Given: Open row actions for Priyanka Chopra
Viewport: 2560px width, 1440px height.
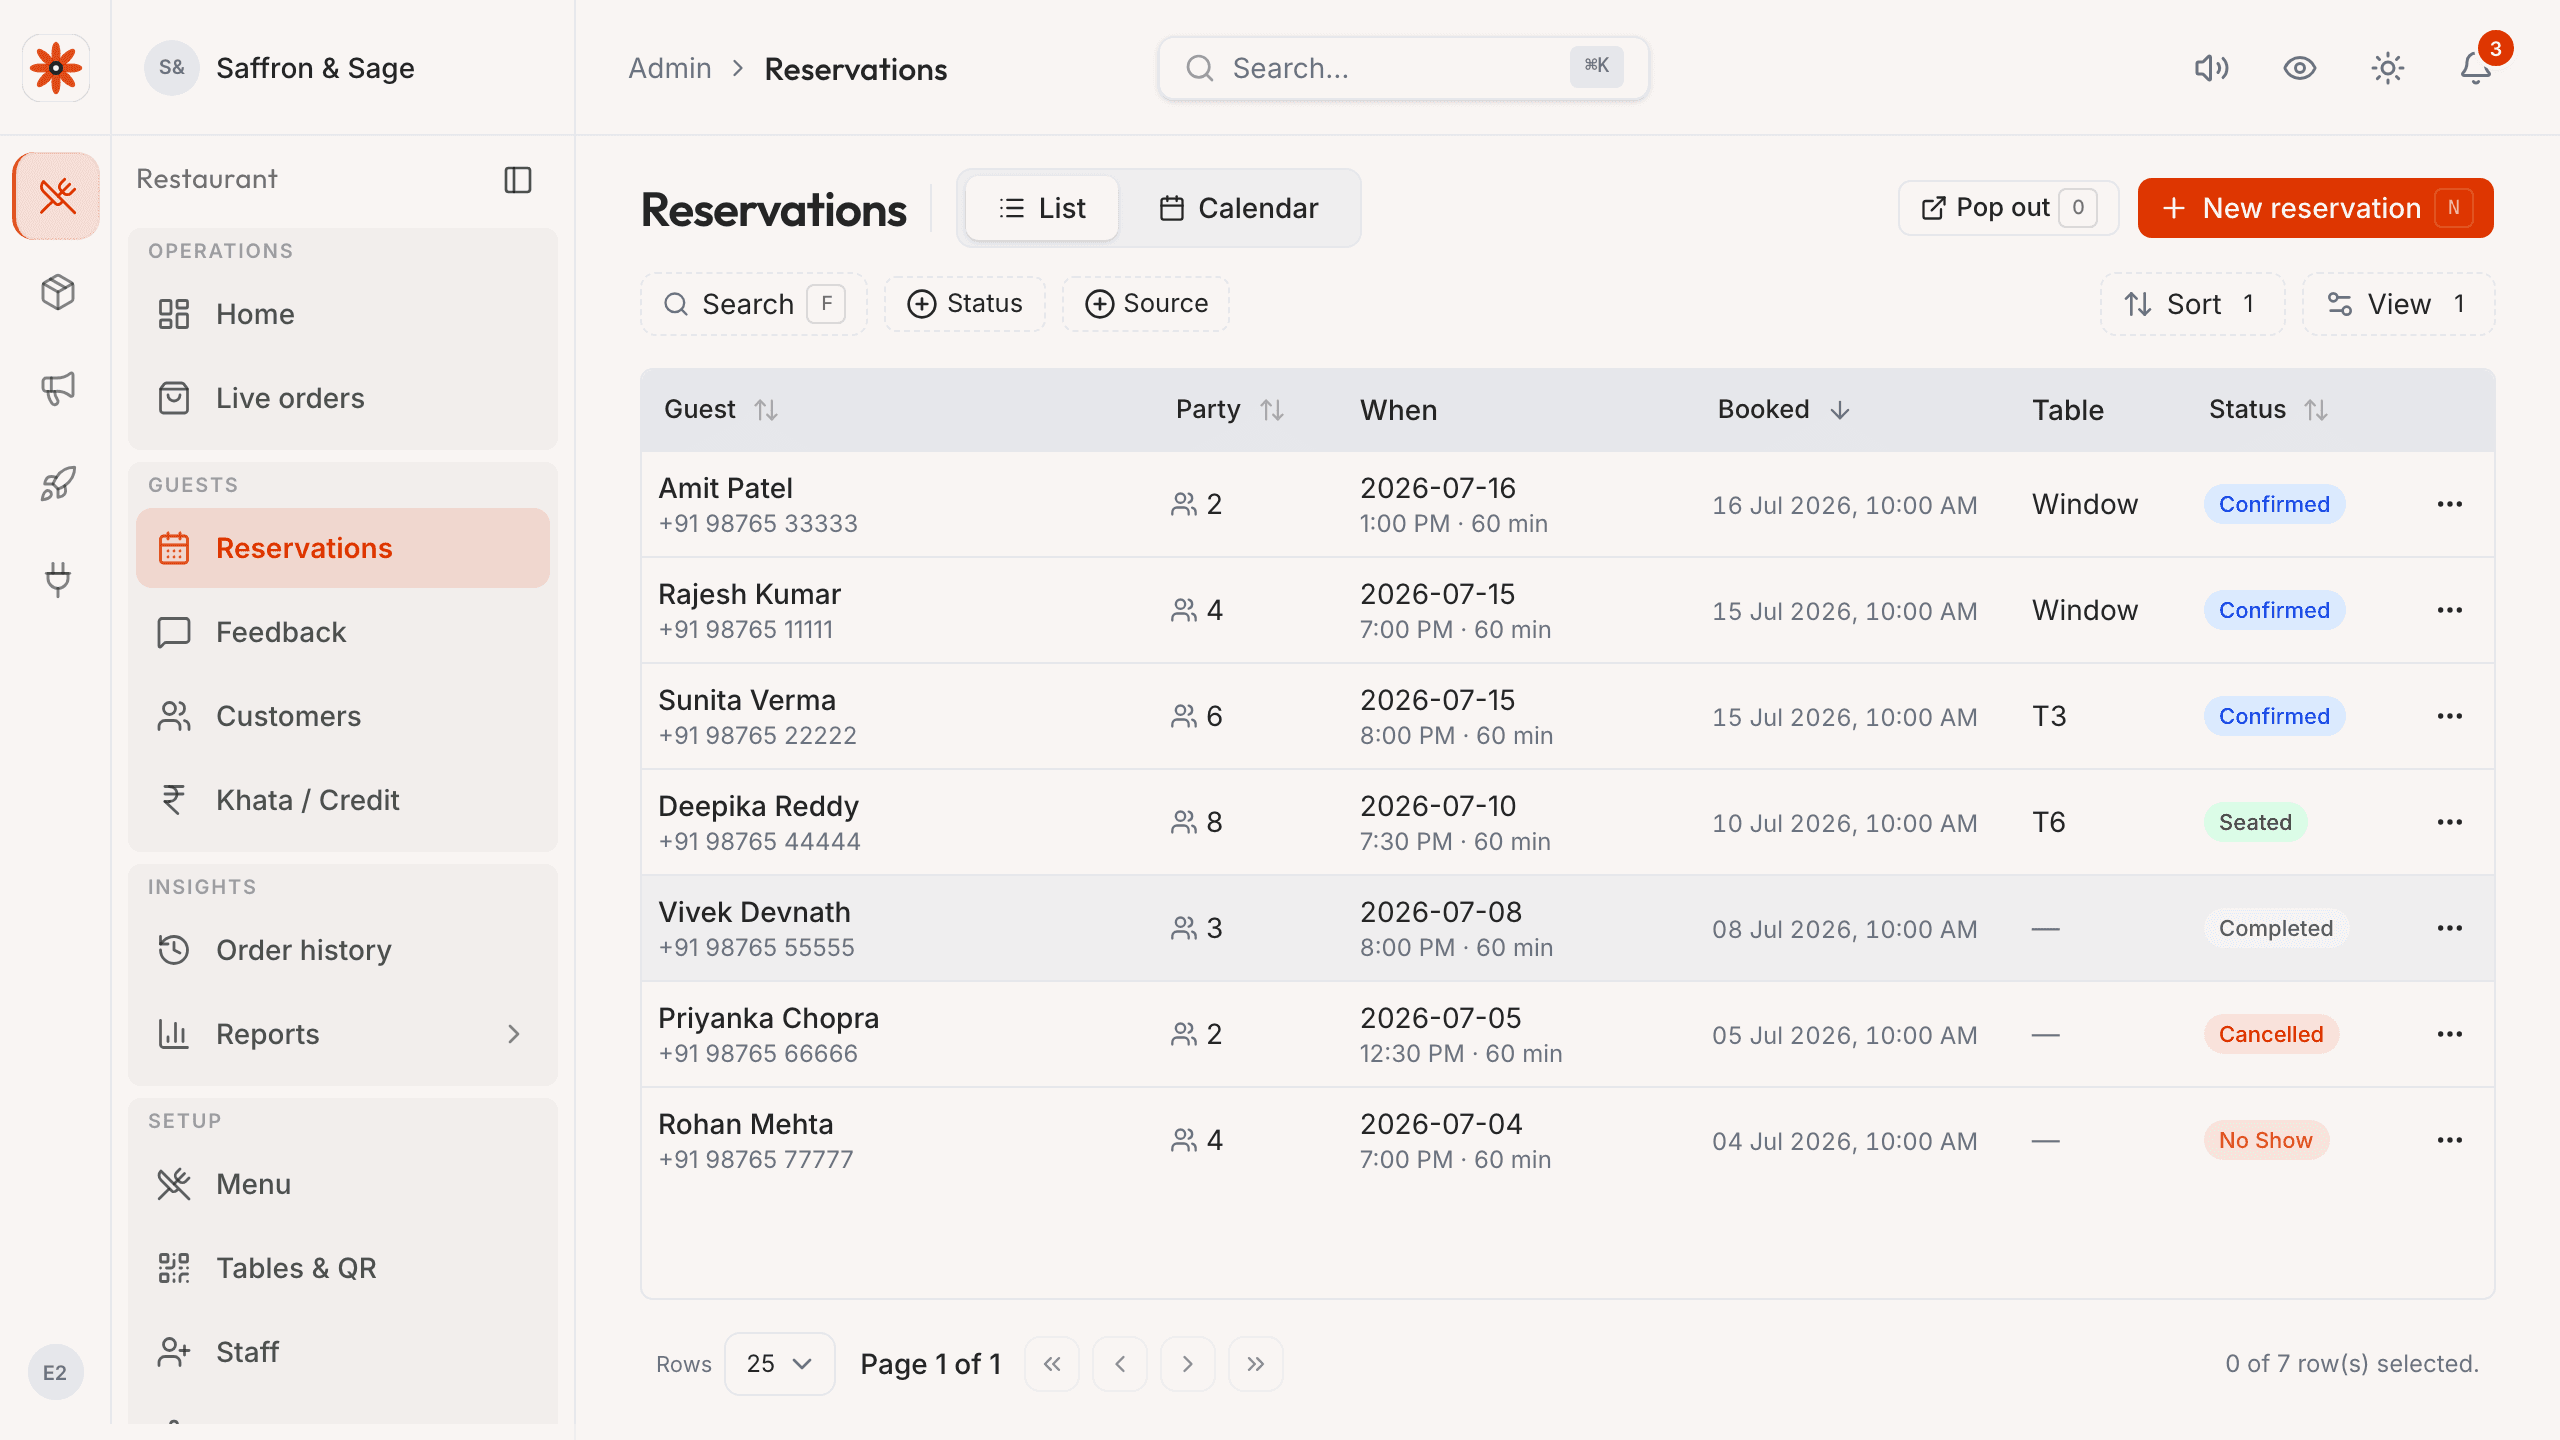Looking at the screenshot, I should point(2450,1034).
